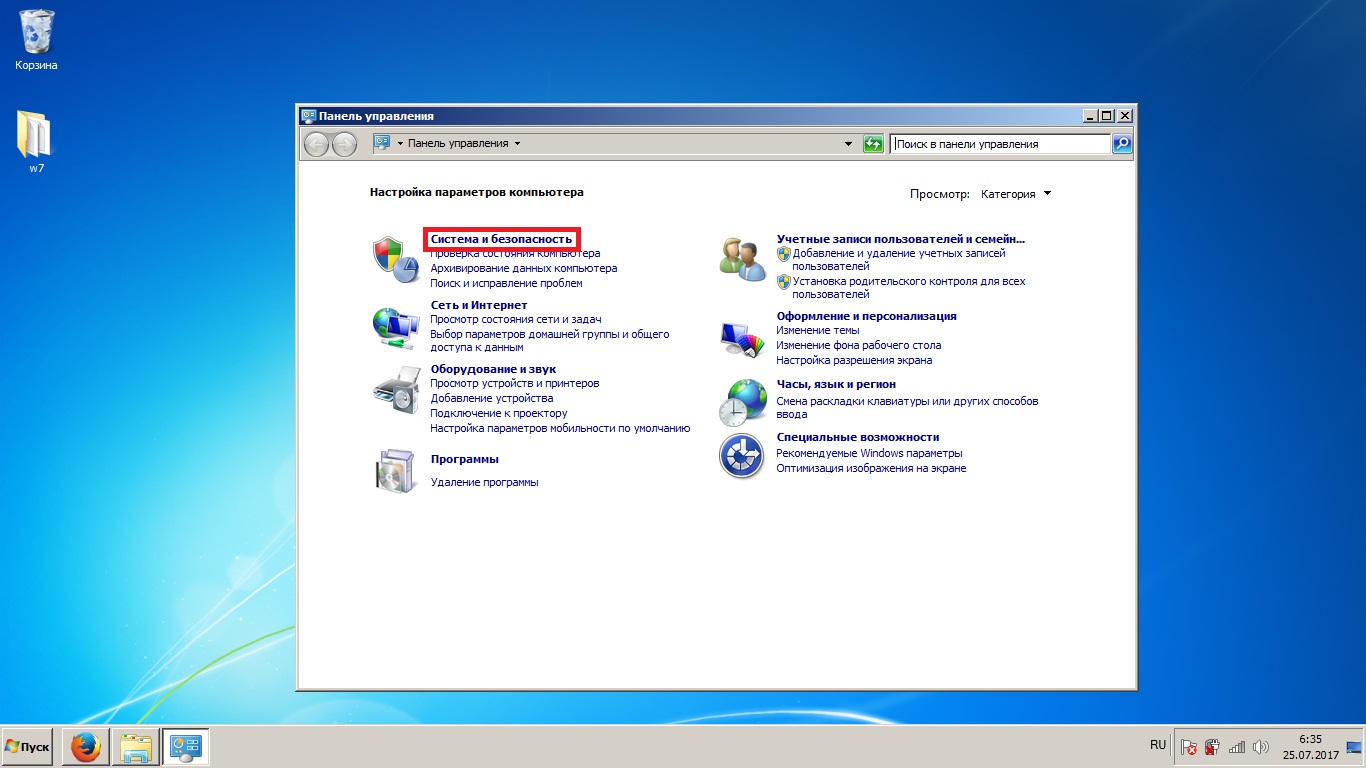The width and height of the screenshot is (1366, 768).
Task: Open Часы, язык и регион category
Action: [x=836, y=385]
